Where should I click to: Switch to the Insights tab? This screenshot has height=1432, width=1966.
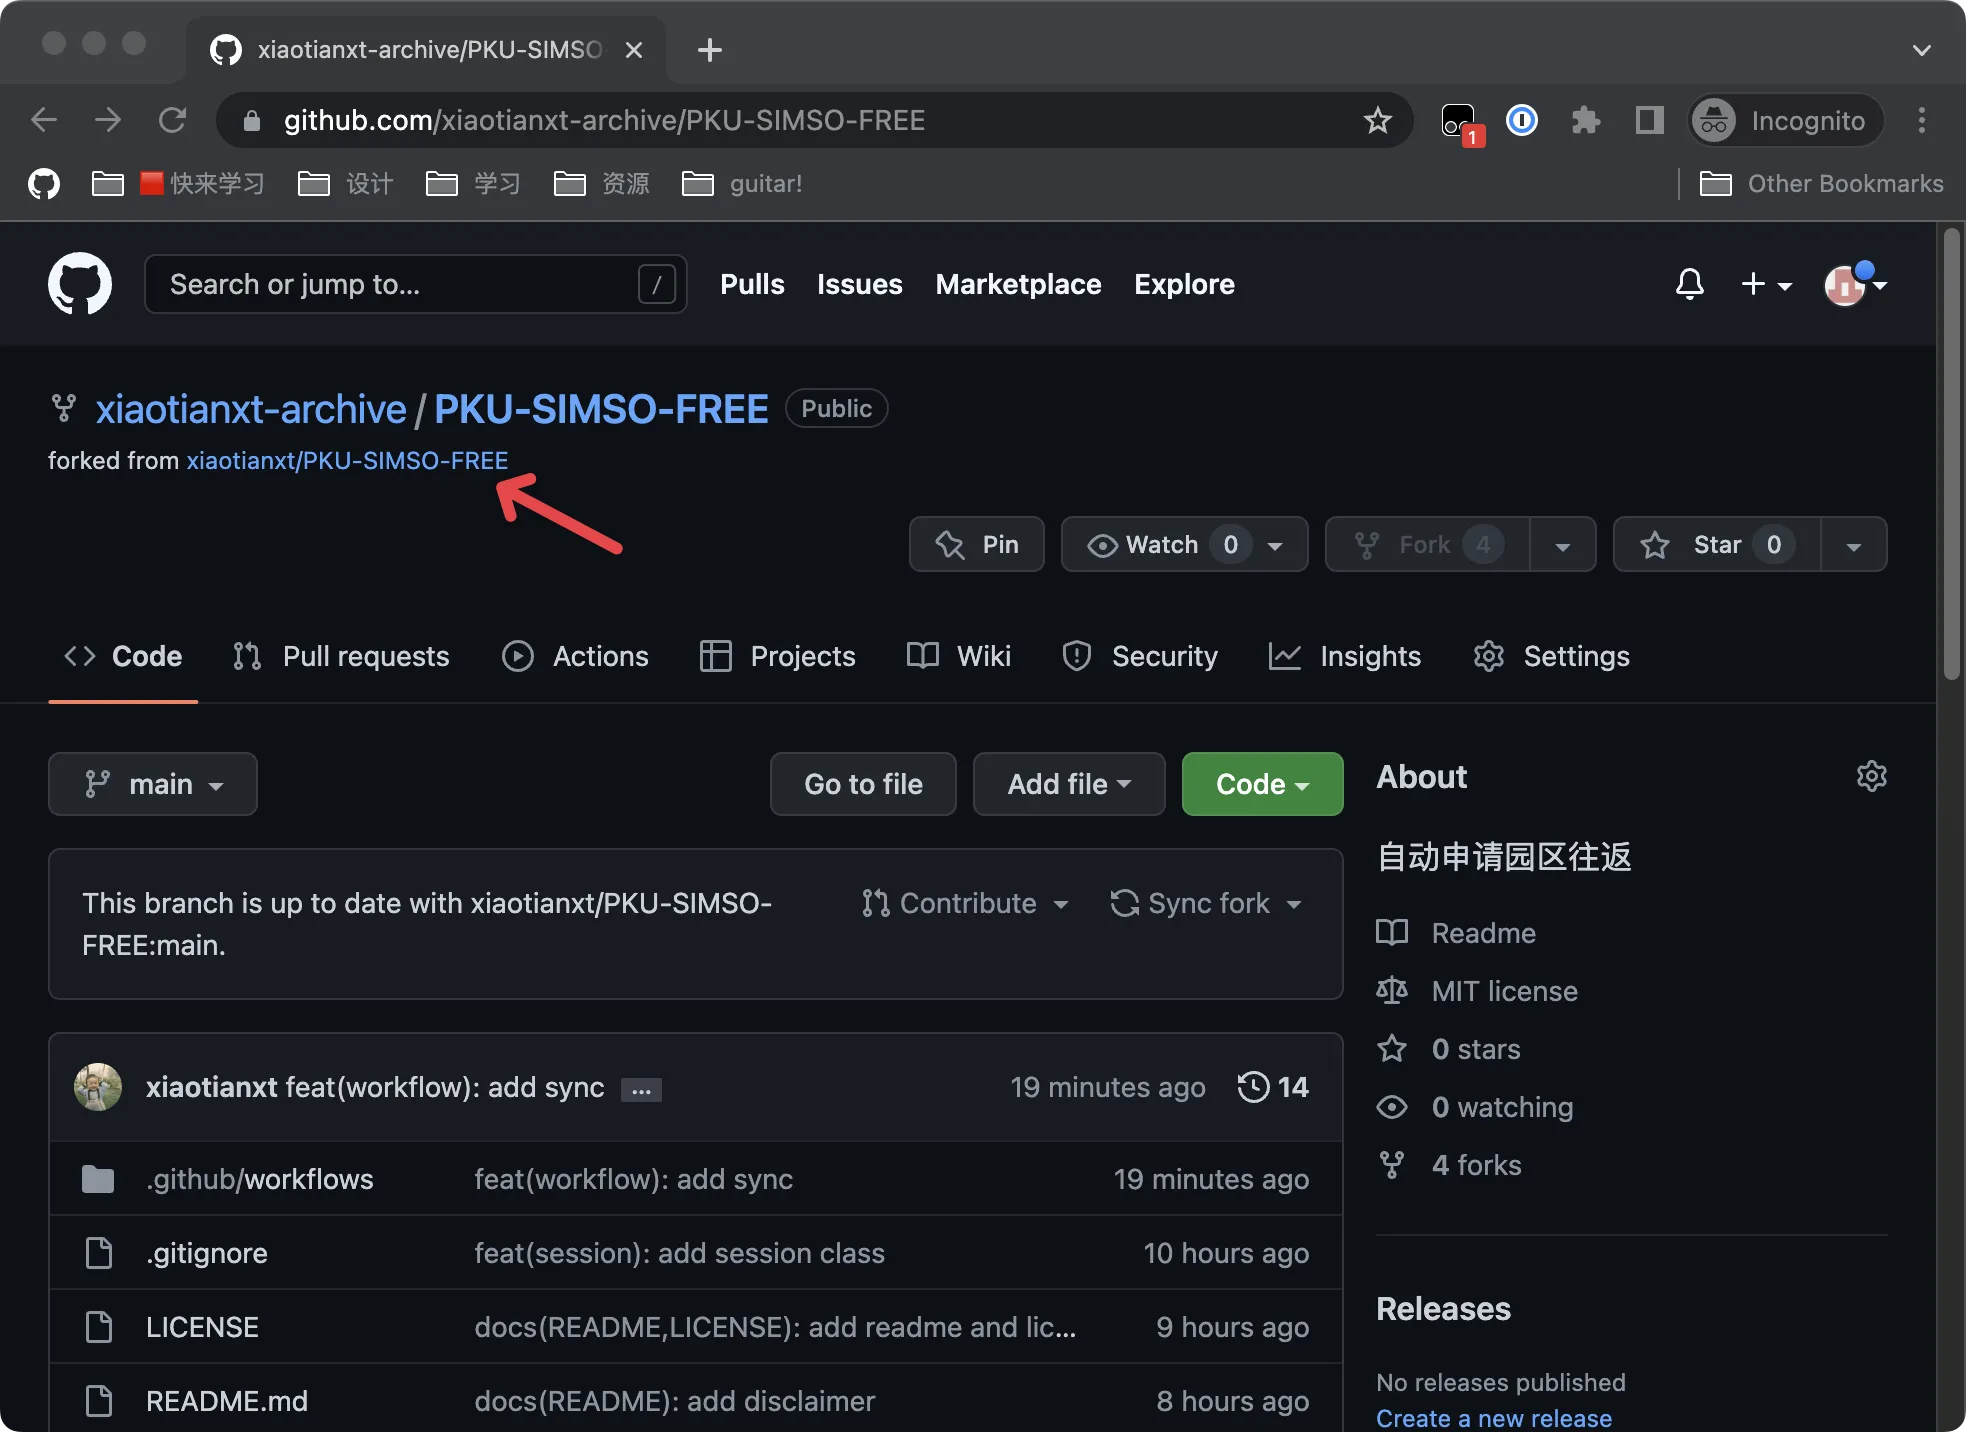click(x=1345, y=657)
